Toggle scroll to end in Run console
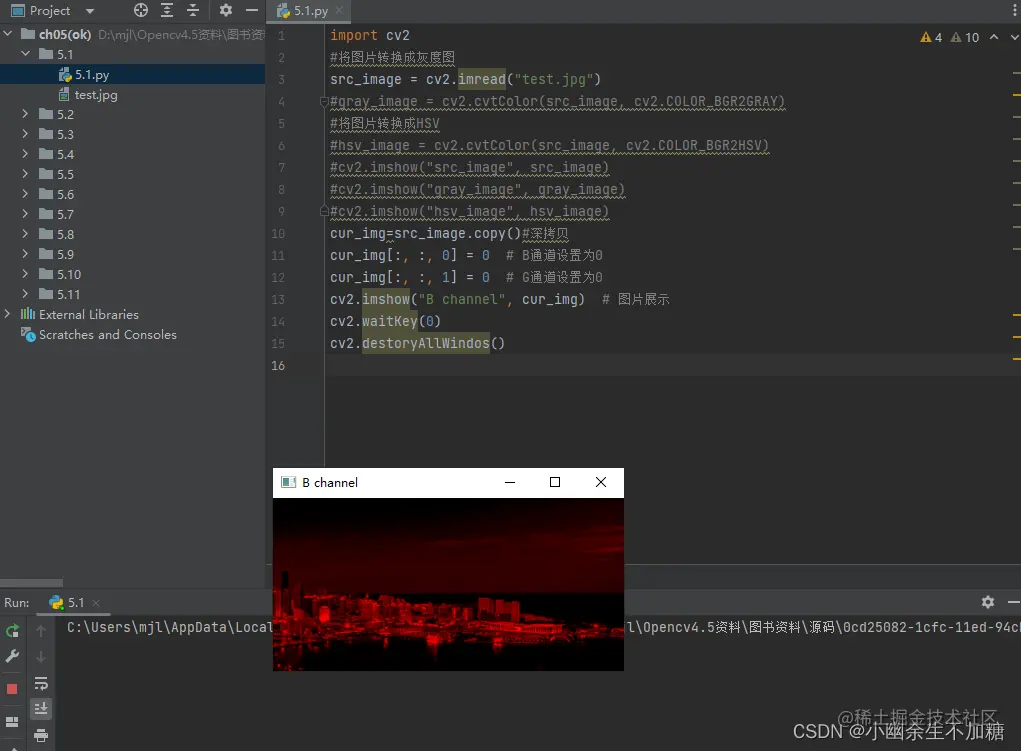 (x=40, y=709)
